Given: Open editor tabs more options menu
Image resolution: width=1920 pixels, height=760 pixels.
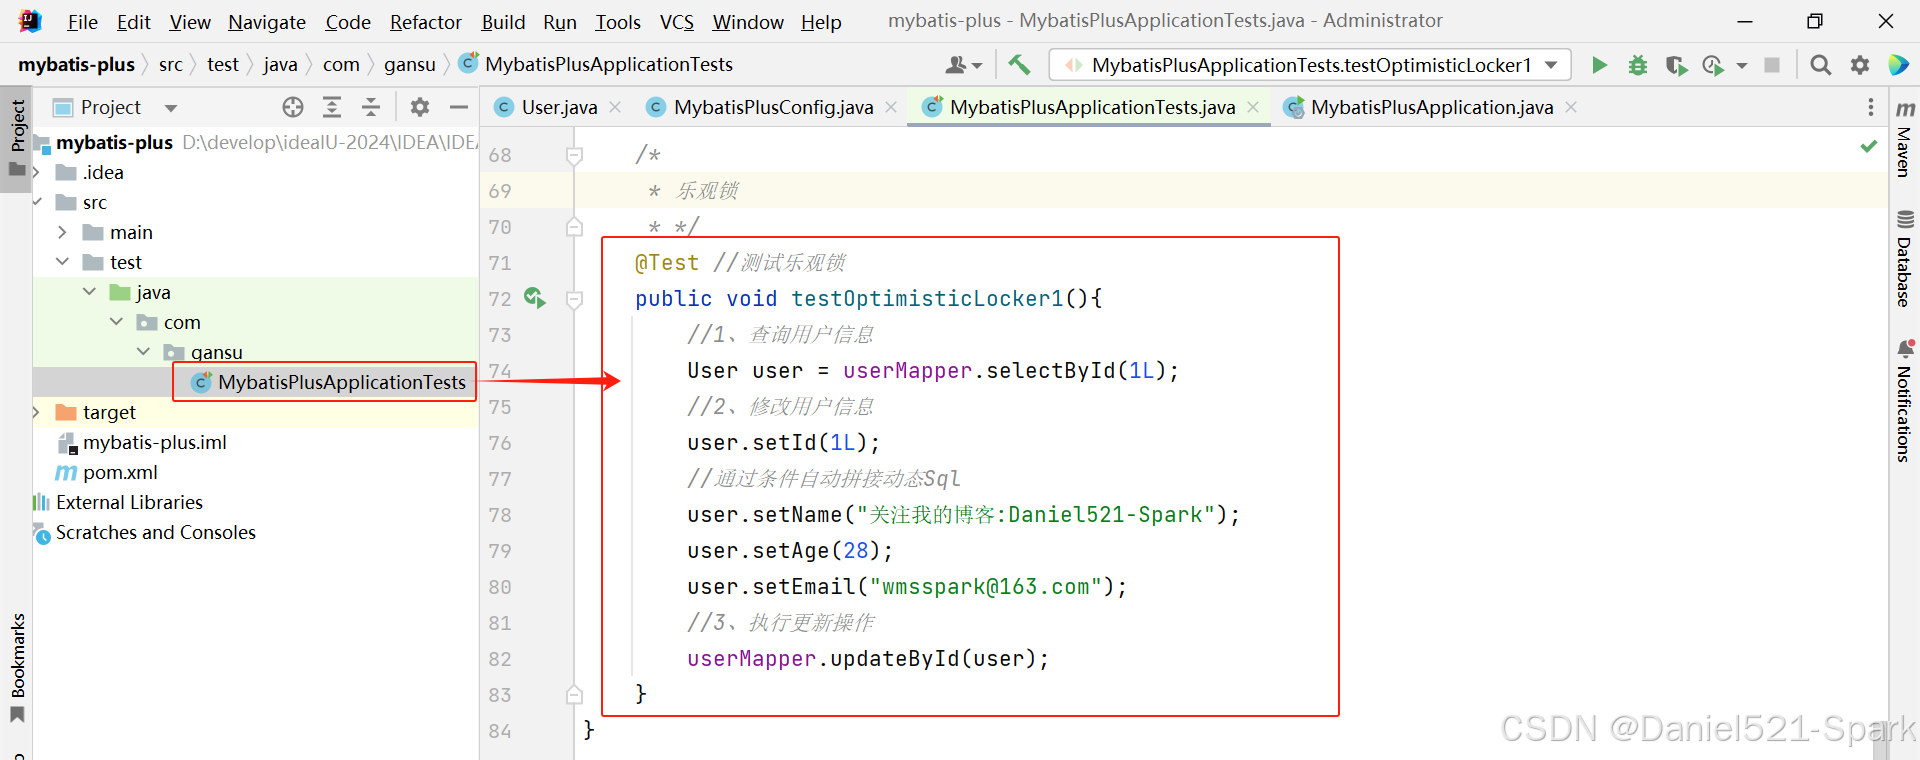Looking at the screenshot, I should pyautogui.click(x=1871, y=107).
